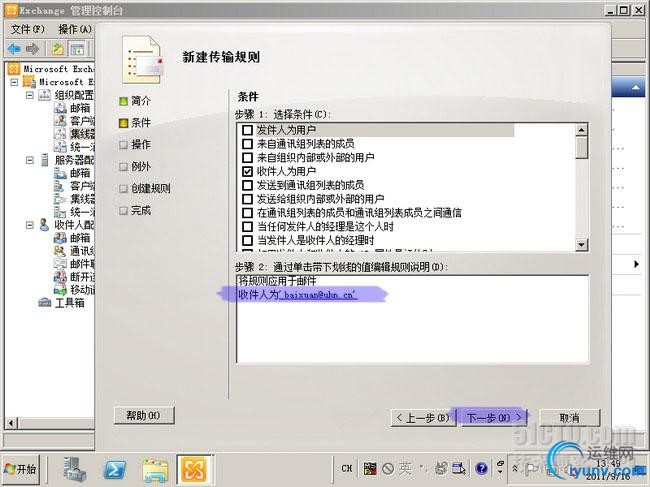Check 来自通讯组列表的成员 condition
The width and height of the screenshot is (650, 487).
[247, 144]
